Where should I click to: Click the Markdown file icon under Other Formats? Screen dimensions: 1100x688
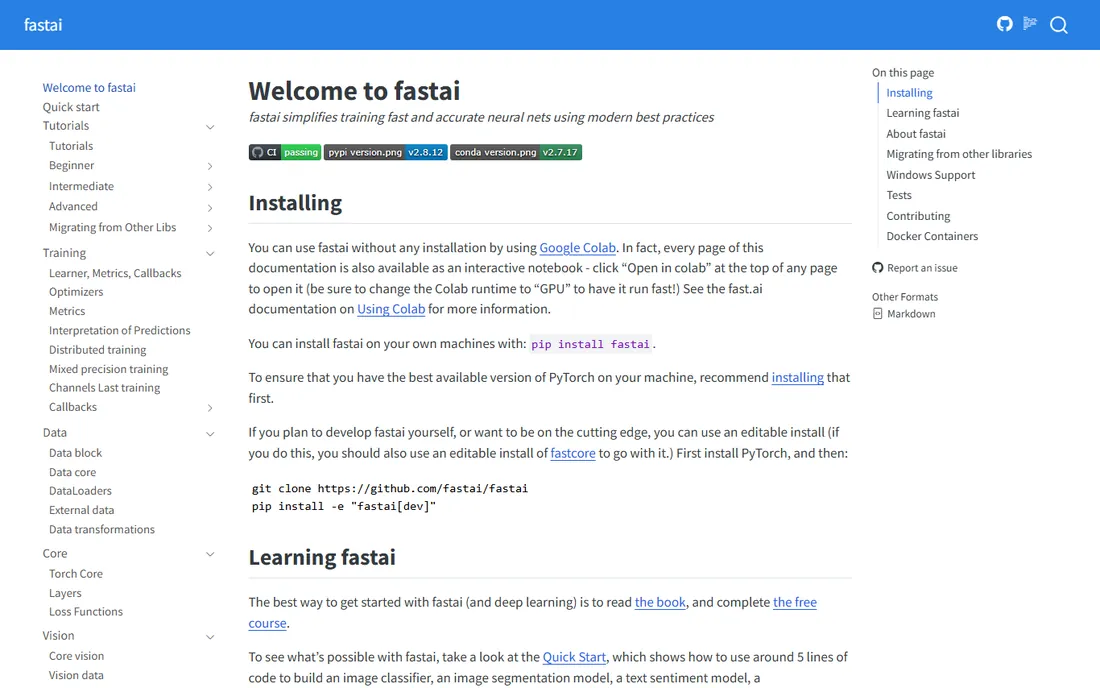877,313
